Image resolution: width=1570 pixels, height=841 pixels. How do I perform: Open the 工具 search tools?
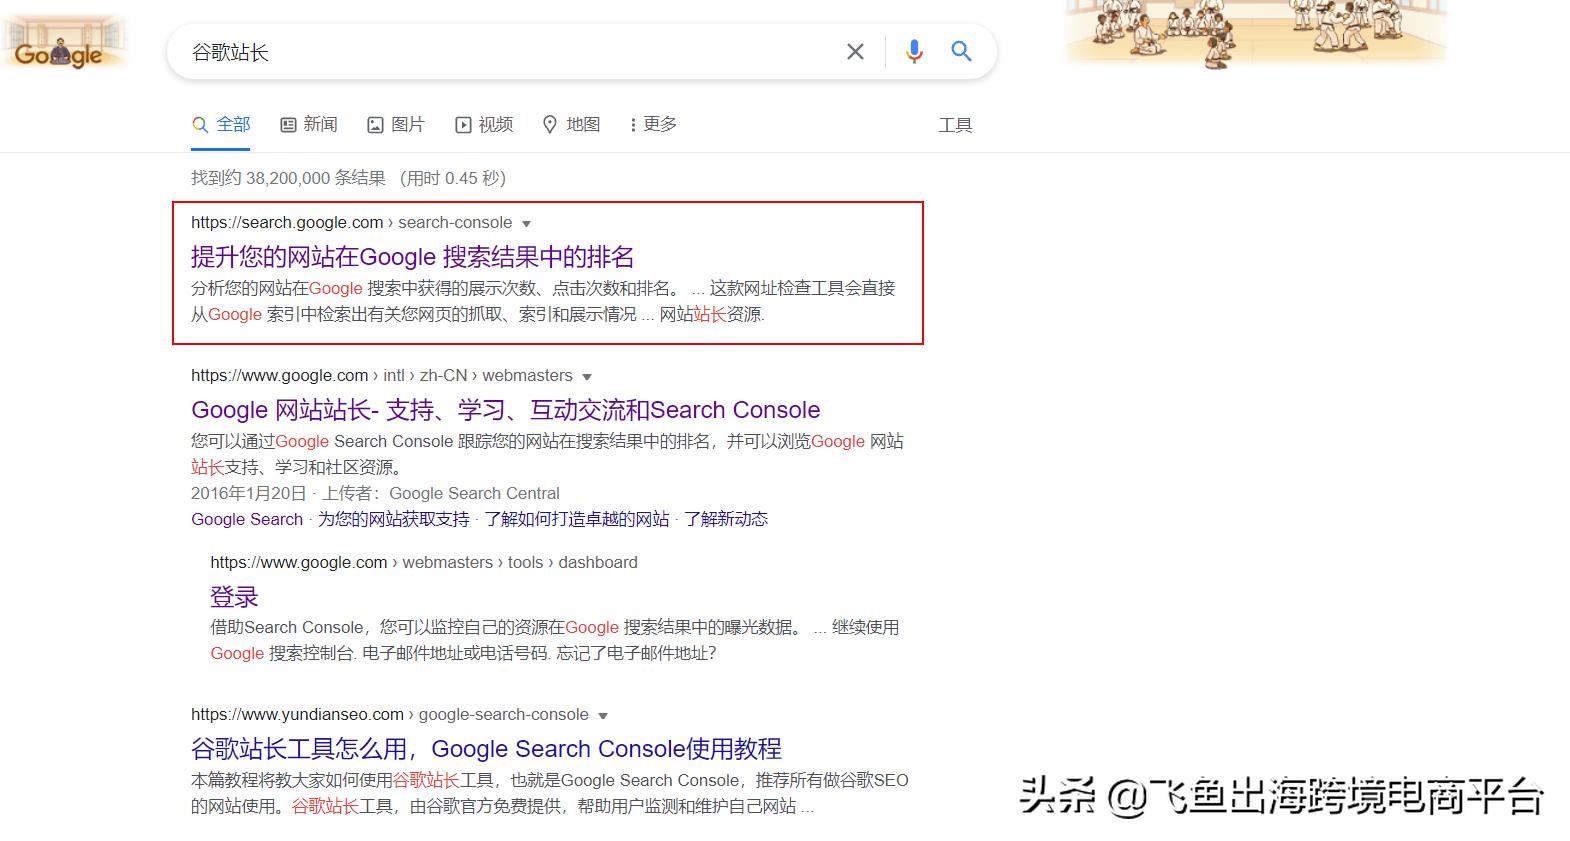tap(955, 125)
